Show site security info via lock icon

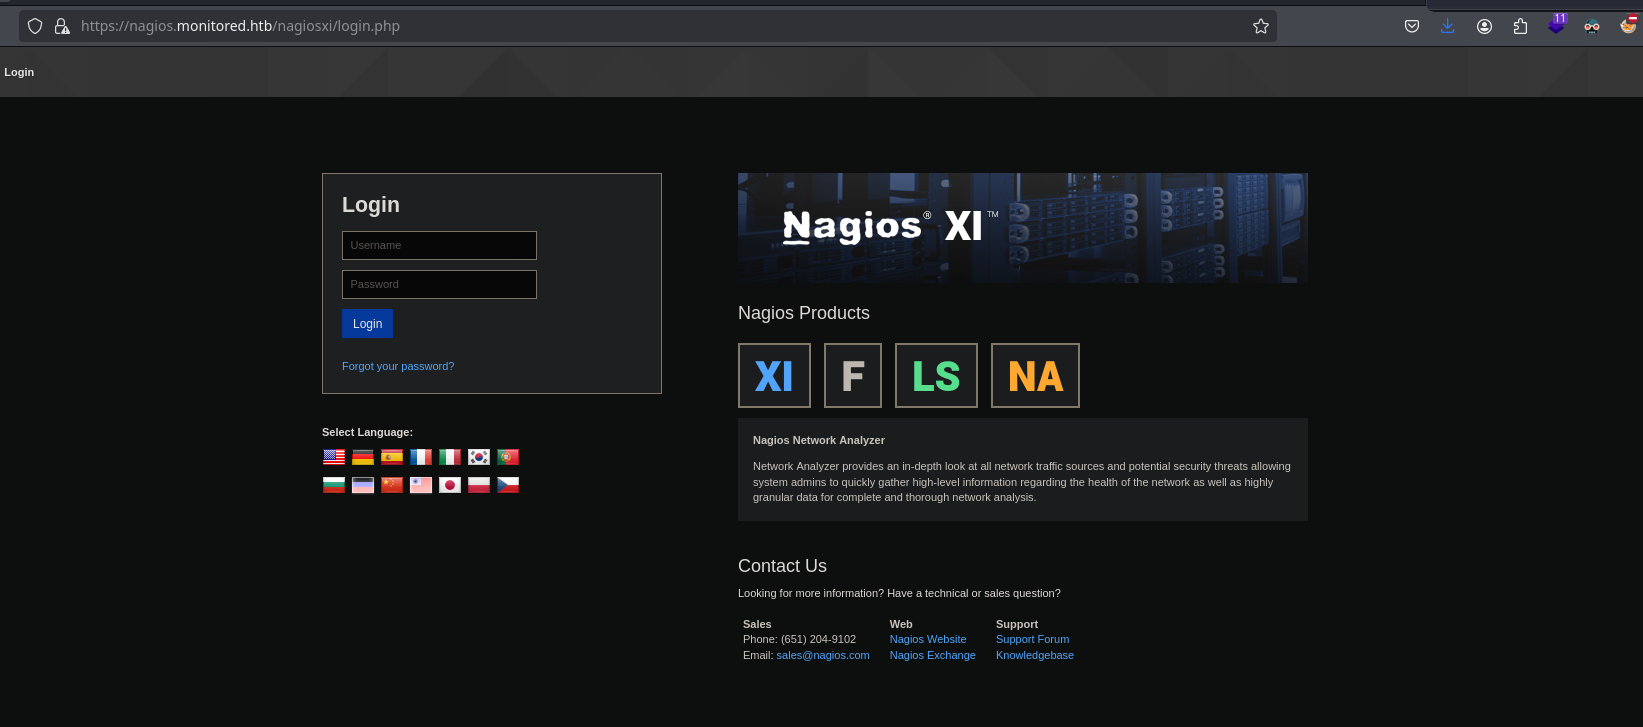click(62, 26)
